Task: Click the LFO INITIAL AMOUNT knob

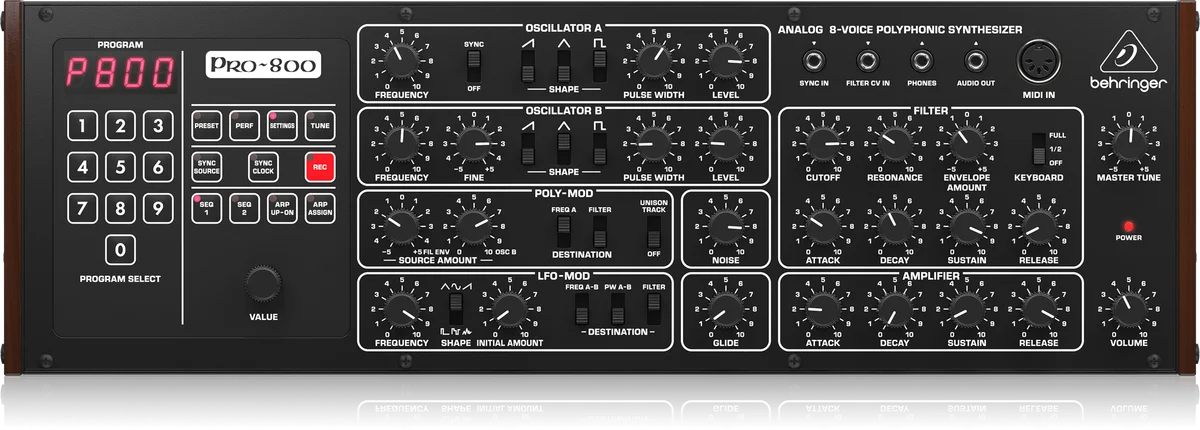Action: pos(509,310)
